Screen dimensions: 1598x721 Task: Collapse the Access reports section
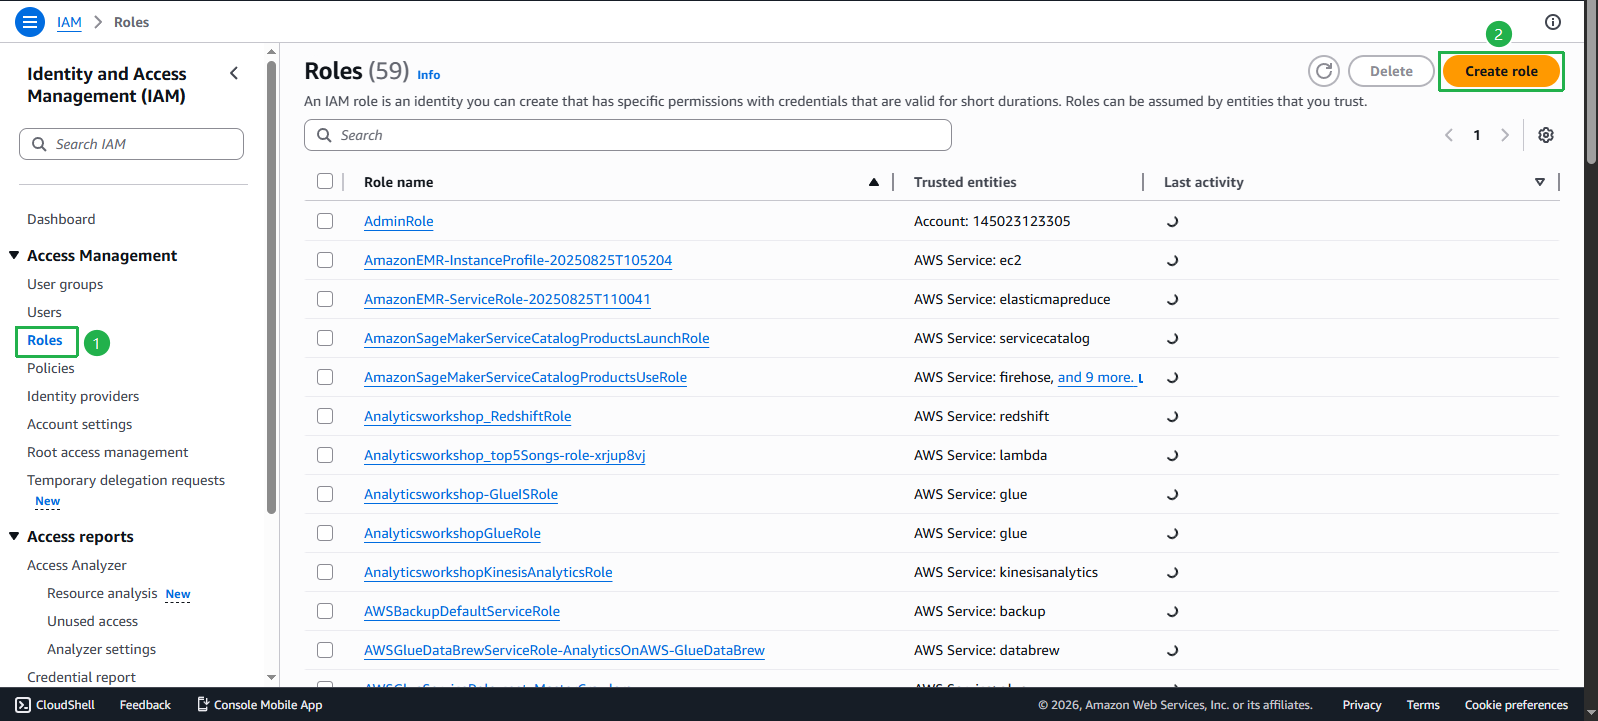14,536
